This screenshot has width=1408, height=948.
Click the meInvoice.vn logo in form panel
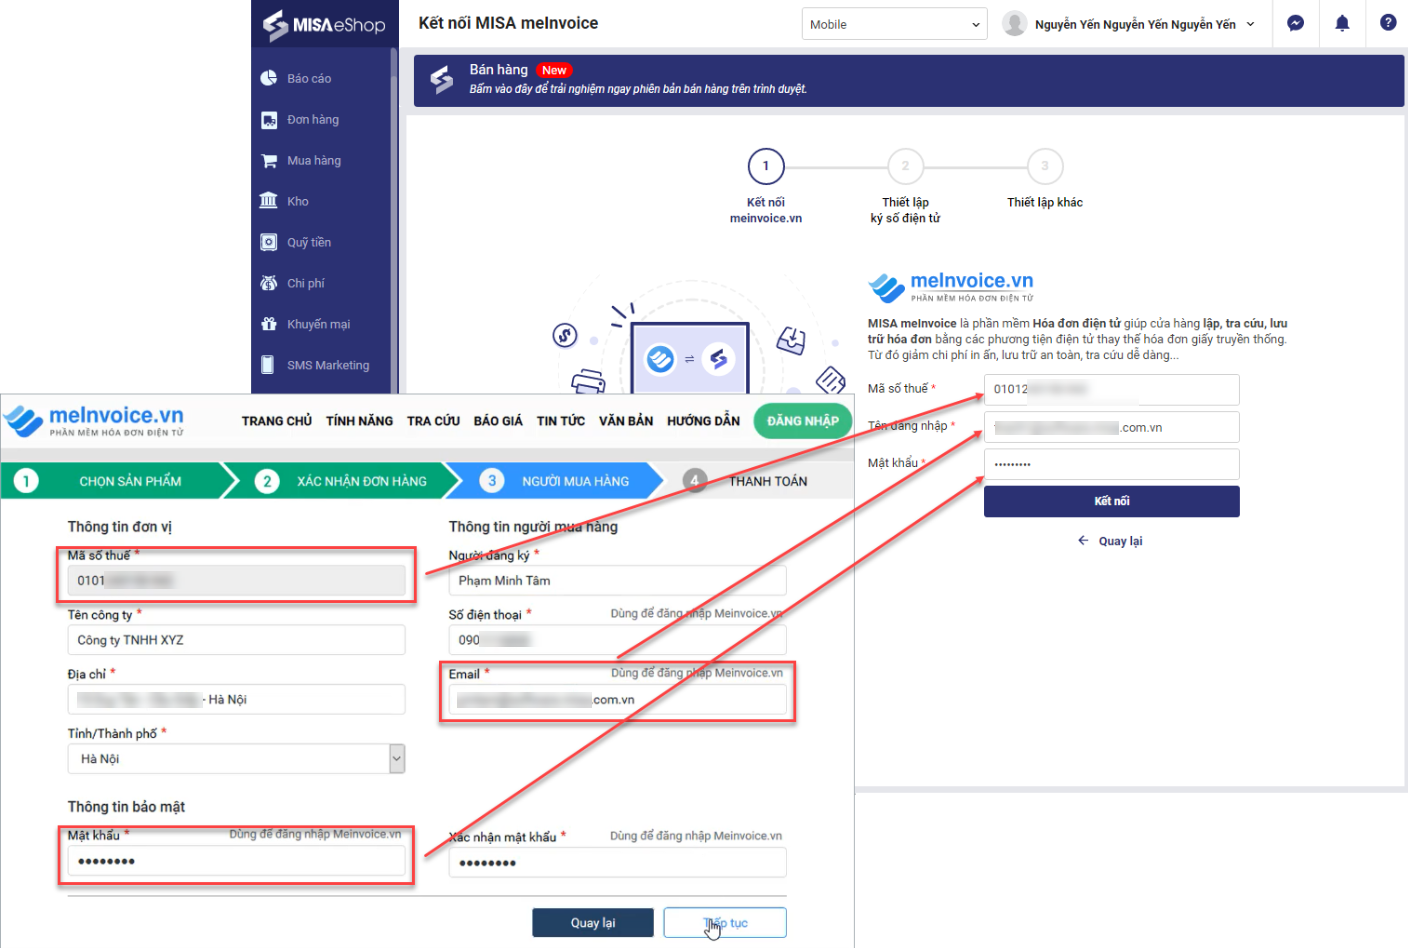(951, 286)
